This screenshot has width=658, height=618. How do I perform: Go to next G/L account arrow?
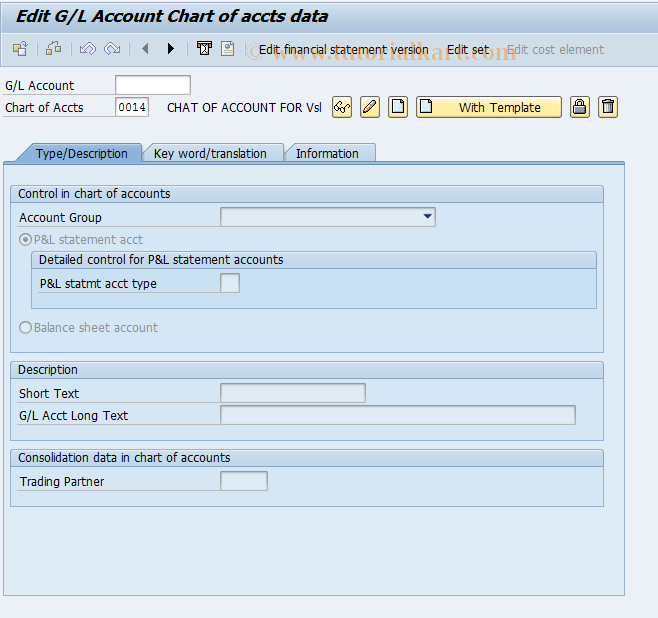click(170, 49)
